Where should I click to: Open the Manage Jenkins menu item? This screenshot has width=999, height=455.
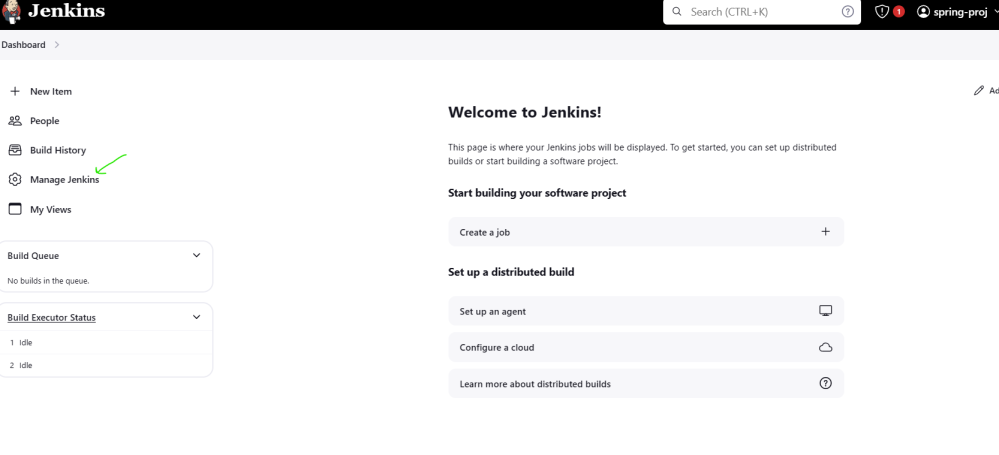(64, 180)
